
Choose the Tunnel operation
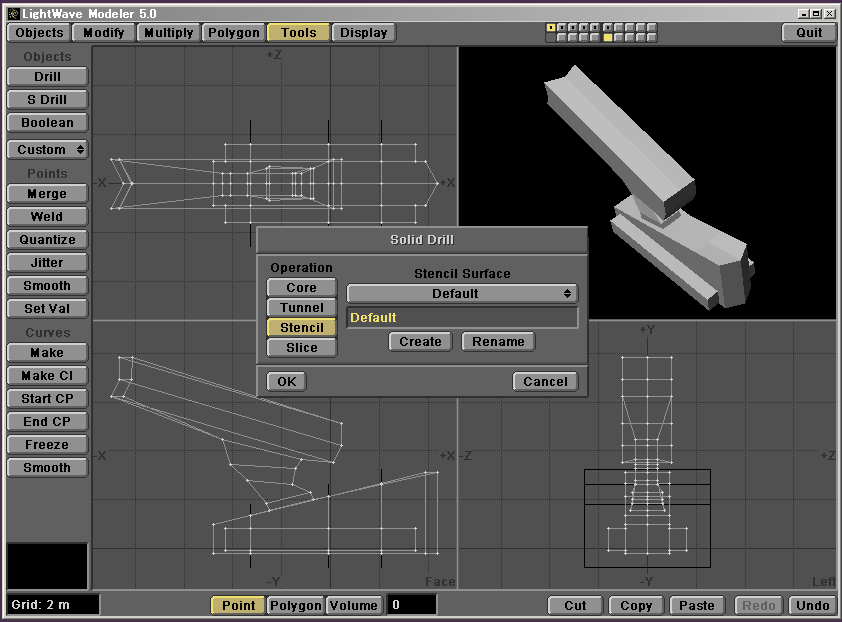[301, 308]
